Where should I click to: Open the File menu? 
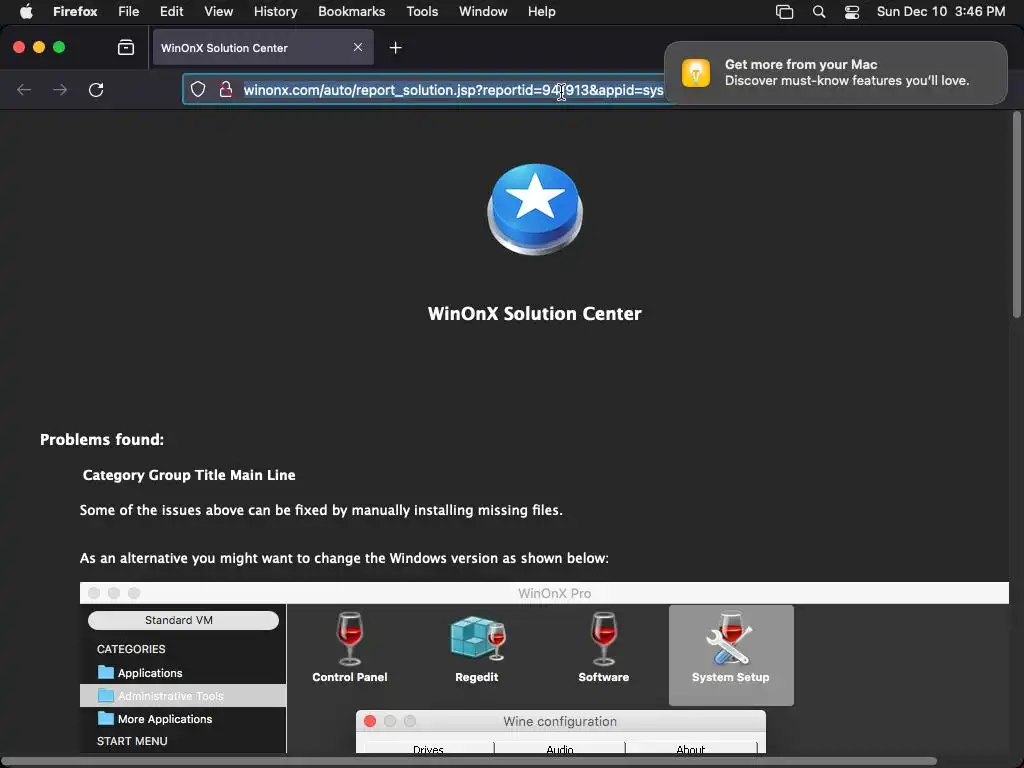tap(129, 11)
